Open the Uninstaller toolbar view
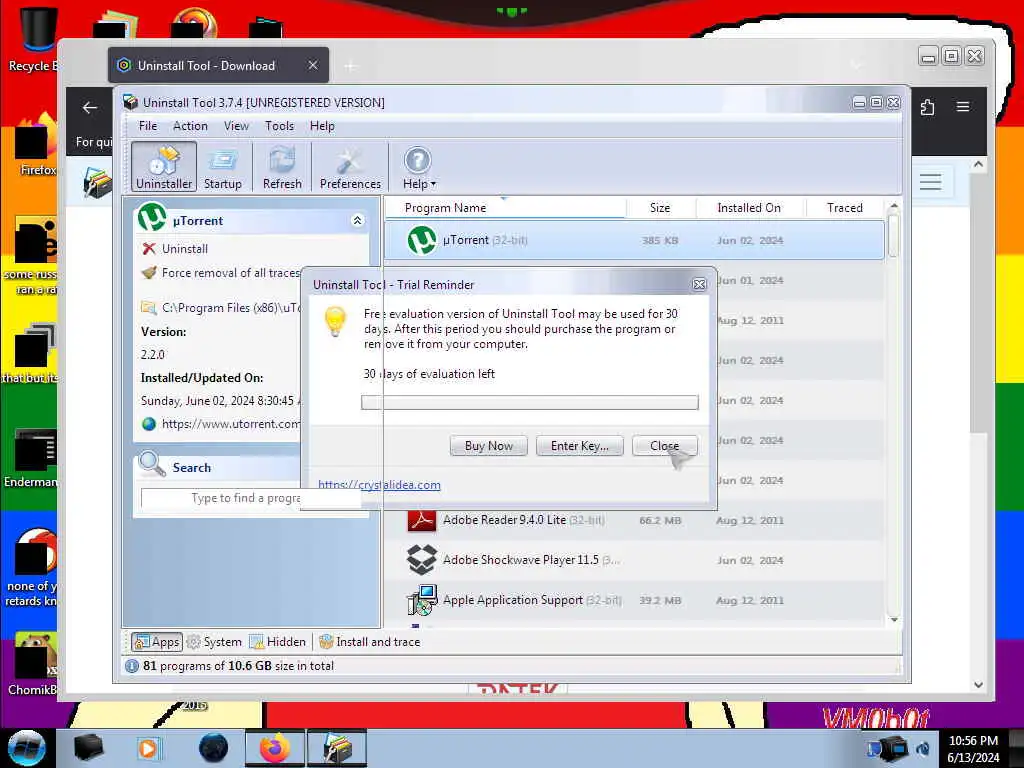This screenshot has height=768, width=1024. point(164,167)
